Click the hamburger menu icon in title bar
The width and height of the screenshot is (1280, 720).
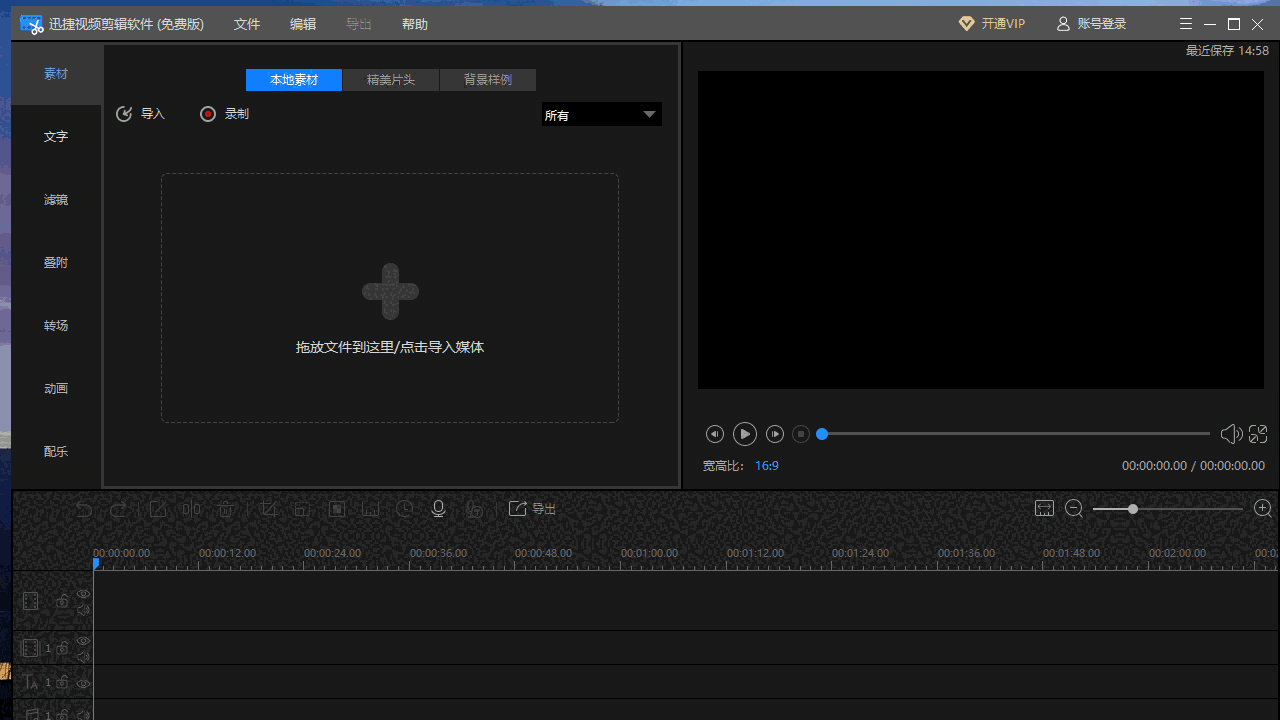(x=1186, y=24)
